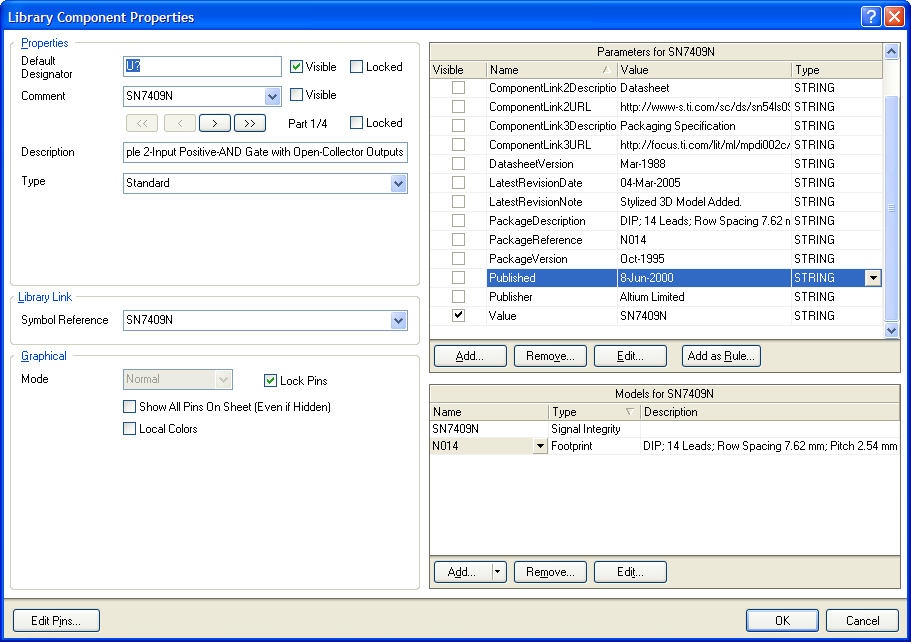This screenshot has height=642, width=911.
Task: Expand the Type dropdown set to Standard
Action: click(399, 183)
